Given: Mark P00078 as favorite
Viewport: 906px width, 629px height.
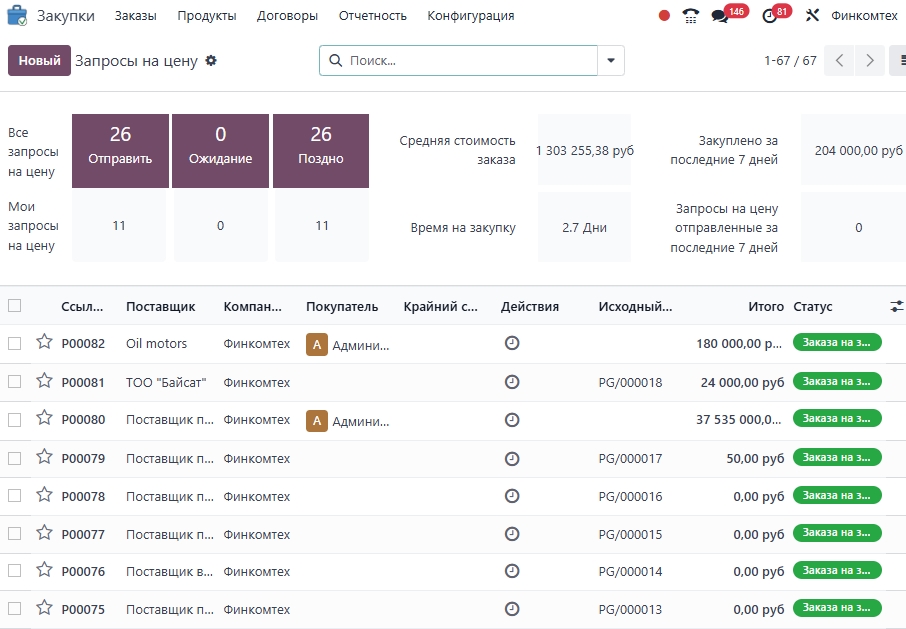Looking at the screenshot, I should [x=44, y=495].
